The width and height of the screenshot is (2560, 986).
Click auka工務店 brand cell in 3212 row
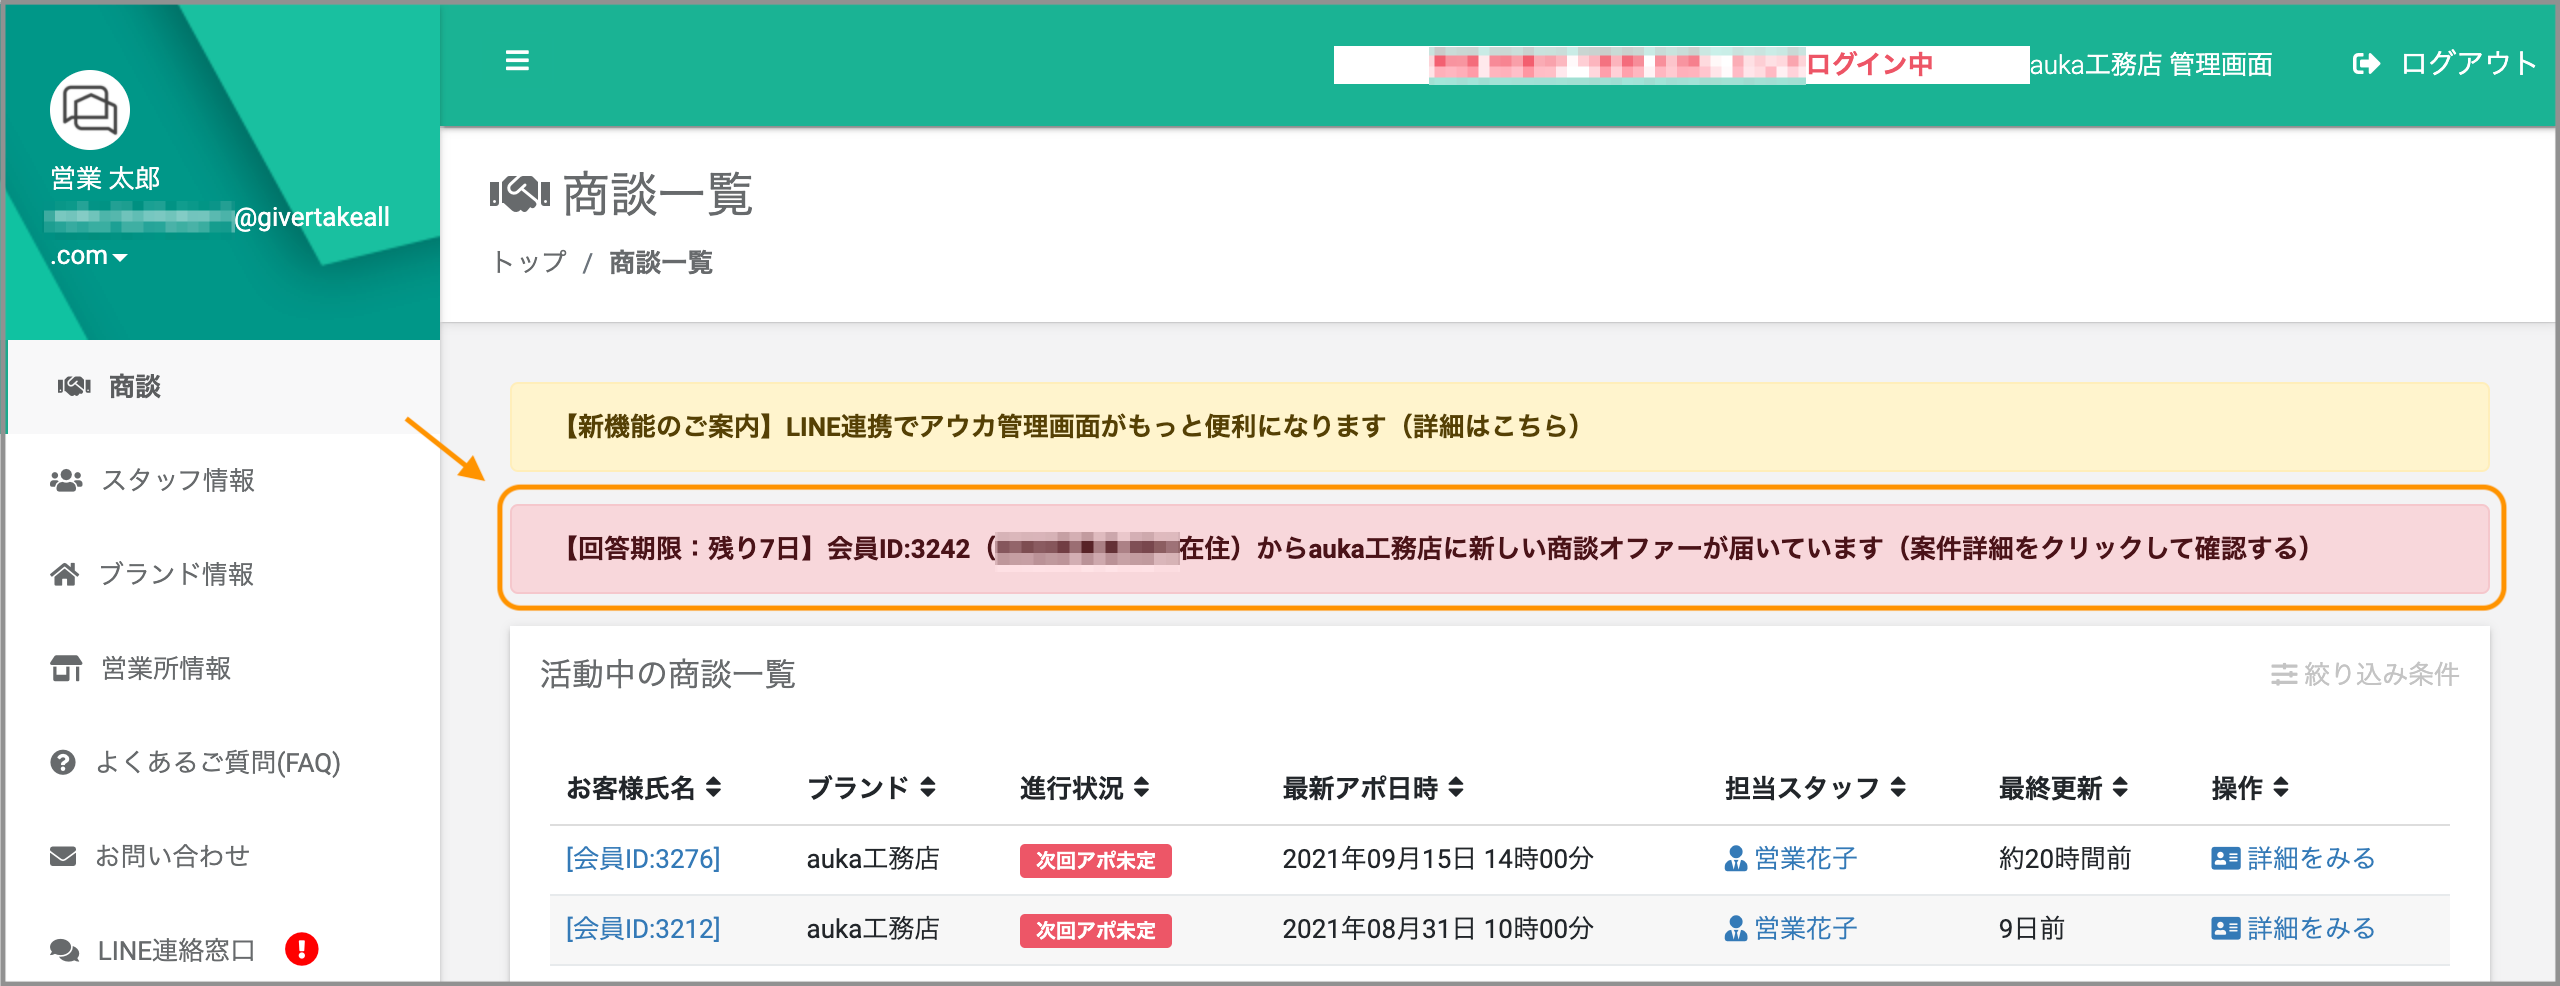pyautogui.click(x=873, y=929)
